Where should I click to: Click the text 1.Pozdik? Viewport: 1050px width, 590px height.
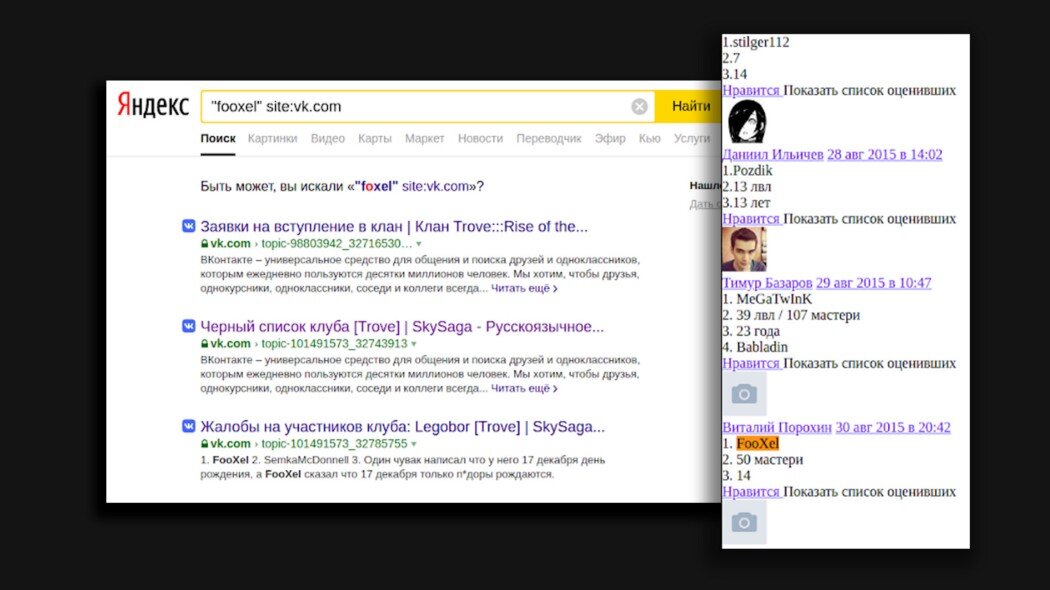click(747, 171)
